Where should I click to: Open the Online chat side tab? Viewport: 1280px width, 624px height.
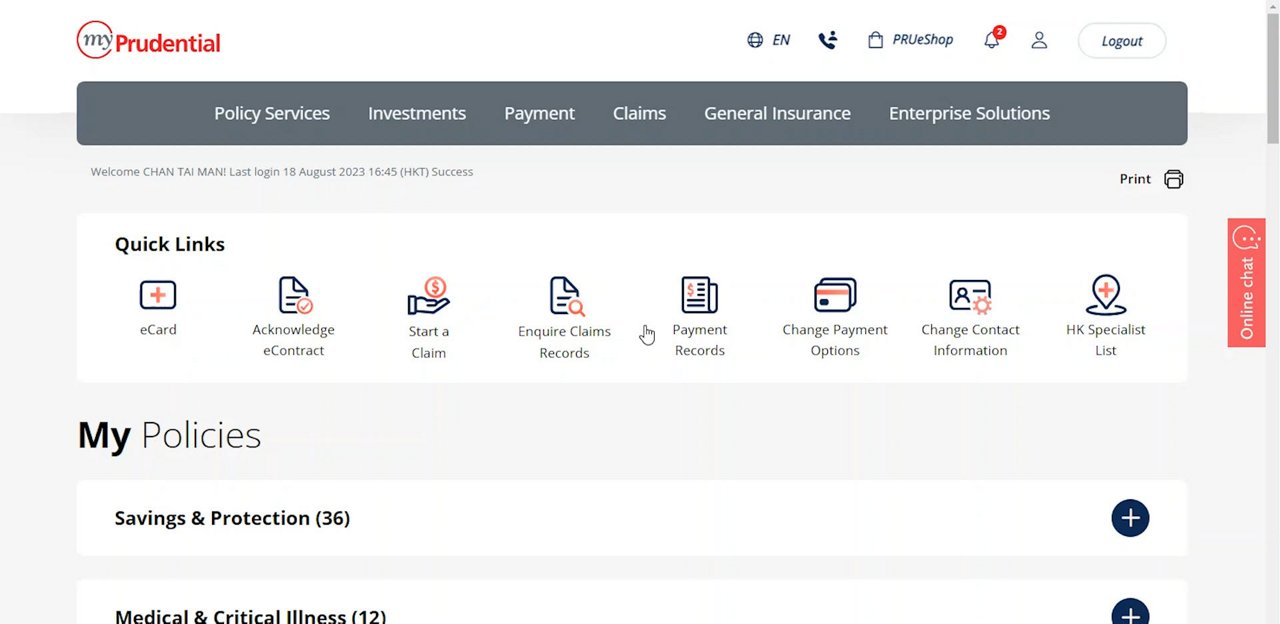pos(1246,283)
